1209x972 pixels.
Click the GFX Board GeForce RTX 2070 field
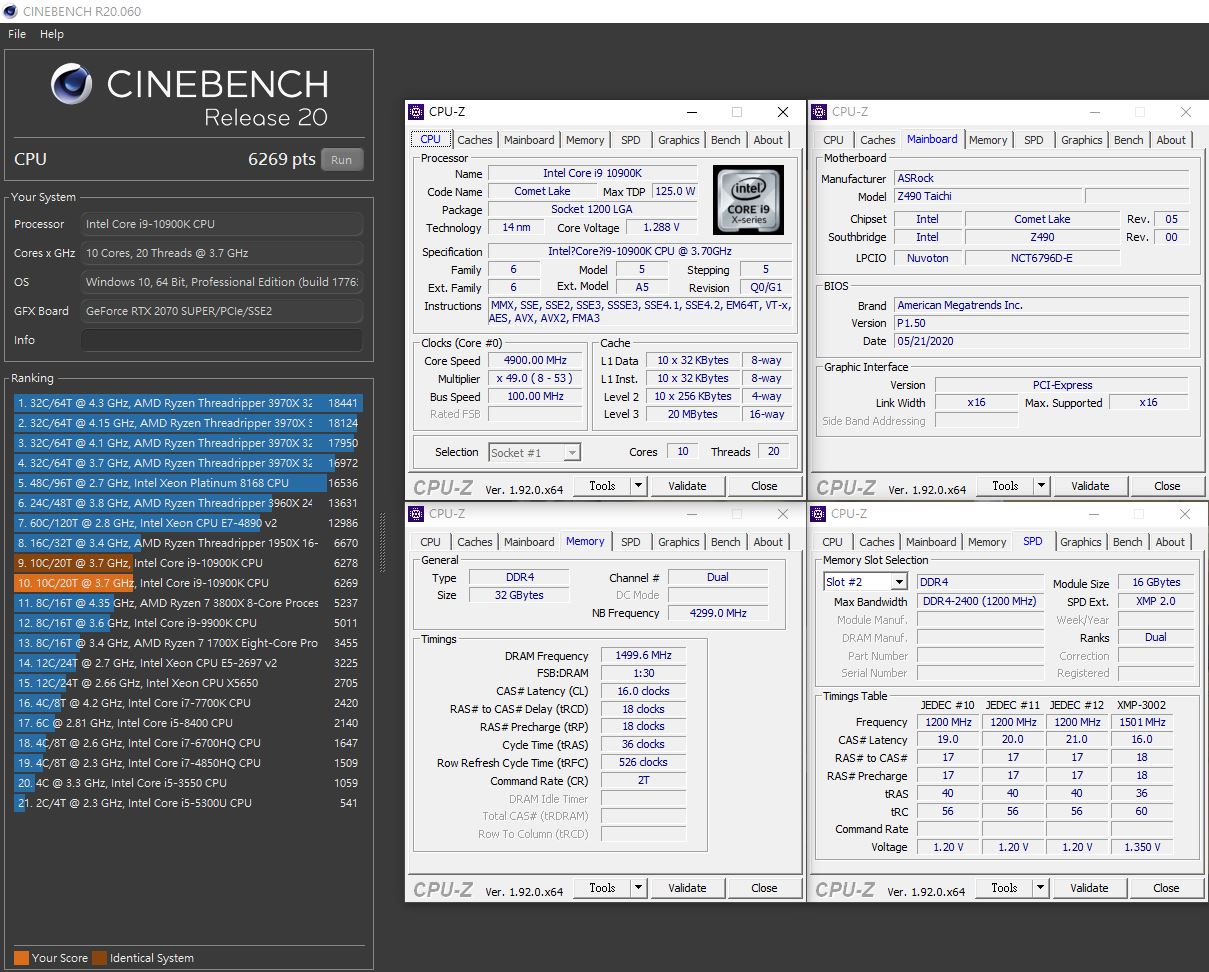(222, 311)
